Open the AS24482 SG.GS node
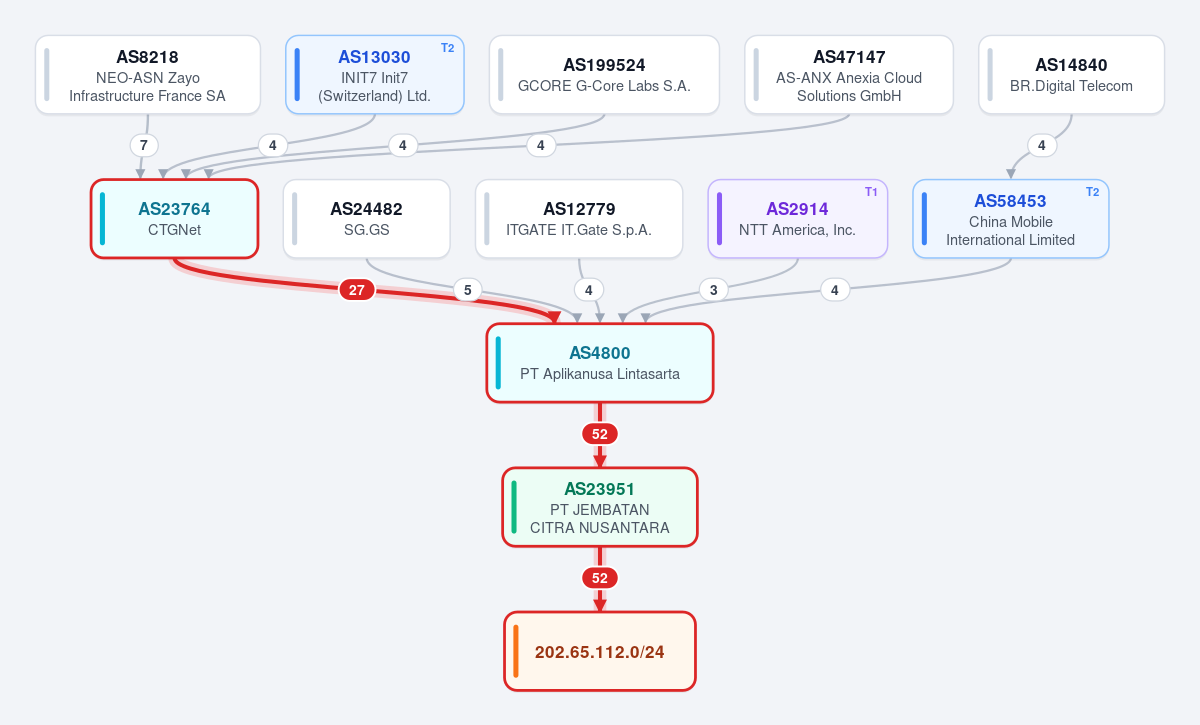 tap(367, 219)
